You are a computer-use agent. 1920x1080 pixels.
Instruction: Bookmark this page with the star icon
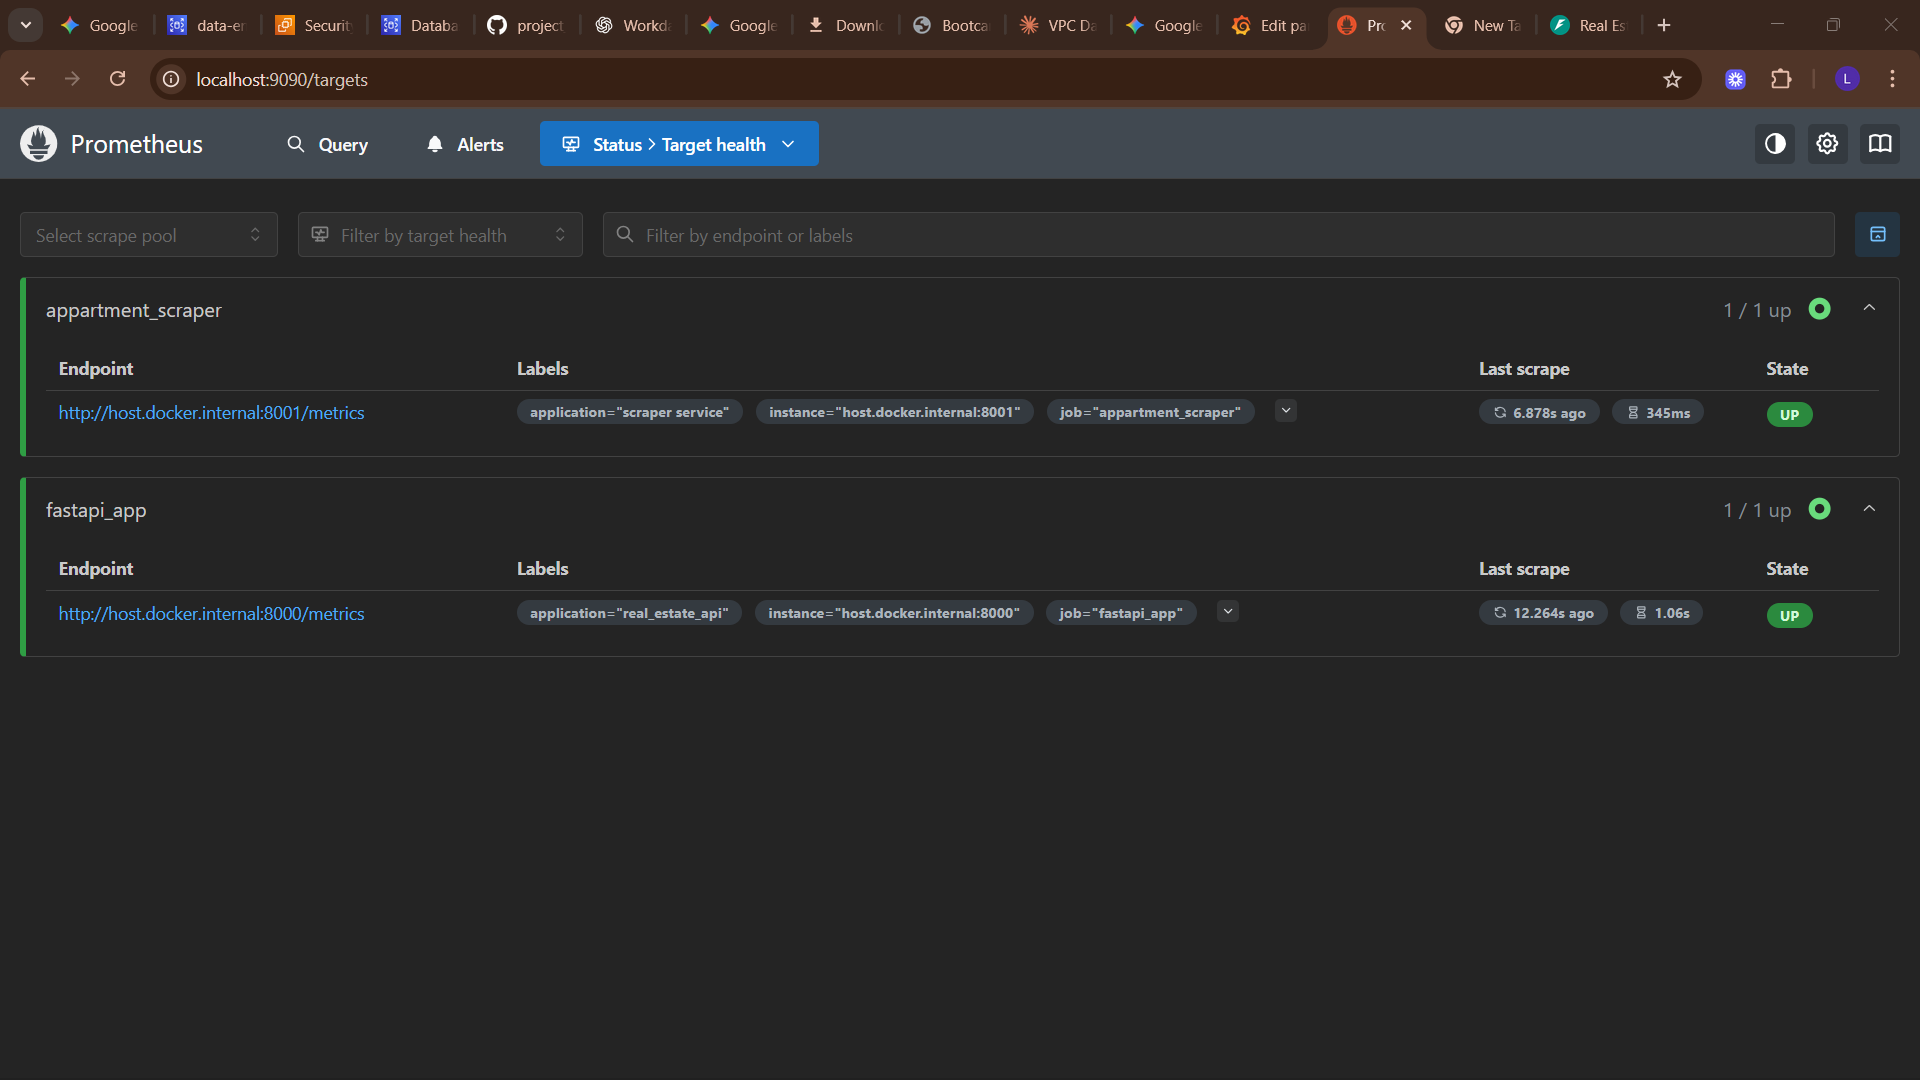pos(1672,79)
